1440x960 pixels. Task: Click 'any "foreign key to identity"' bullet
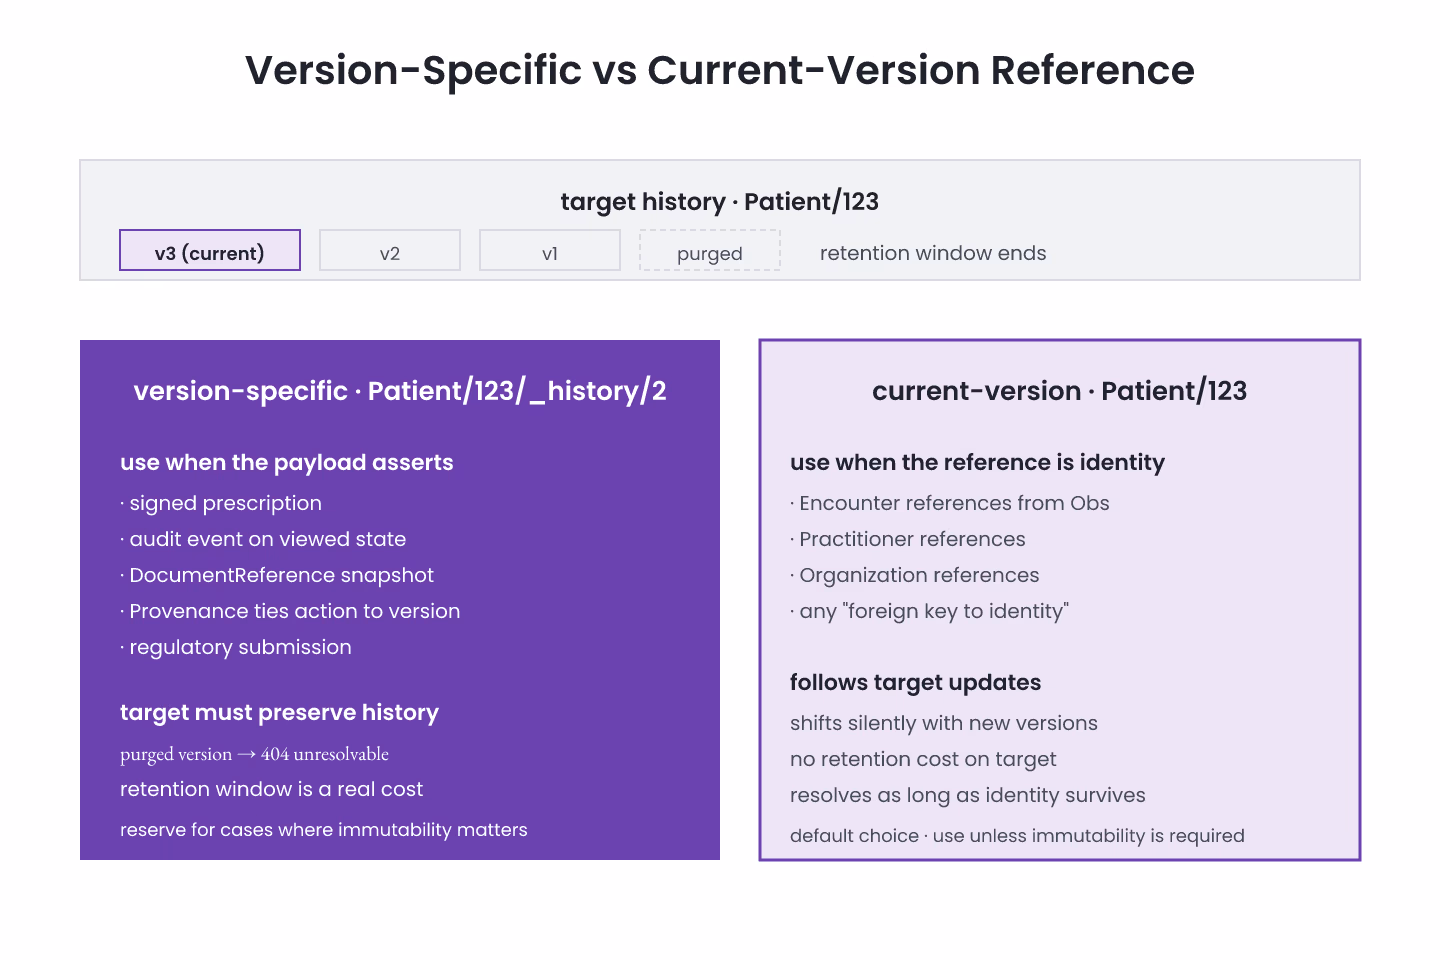(929, 611)
